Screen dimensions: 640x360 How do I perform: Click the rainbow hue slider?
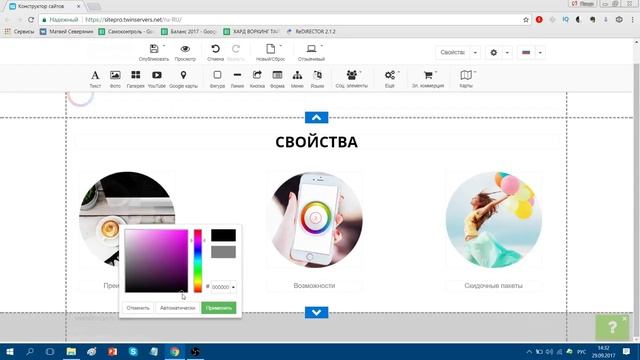[x=198, y=261]
